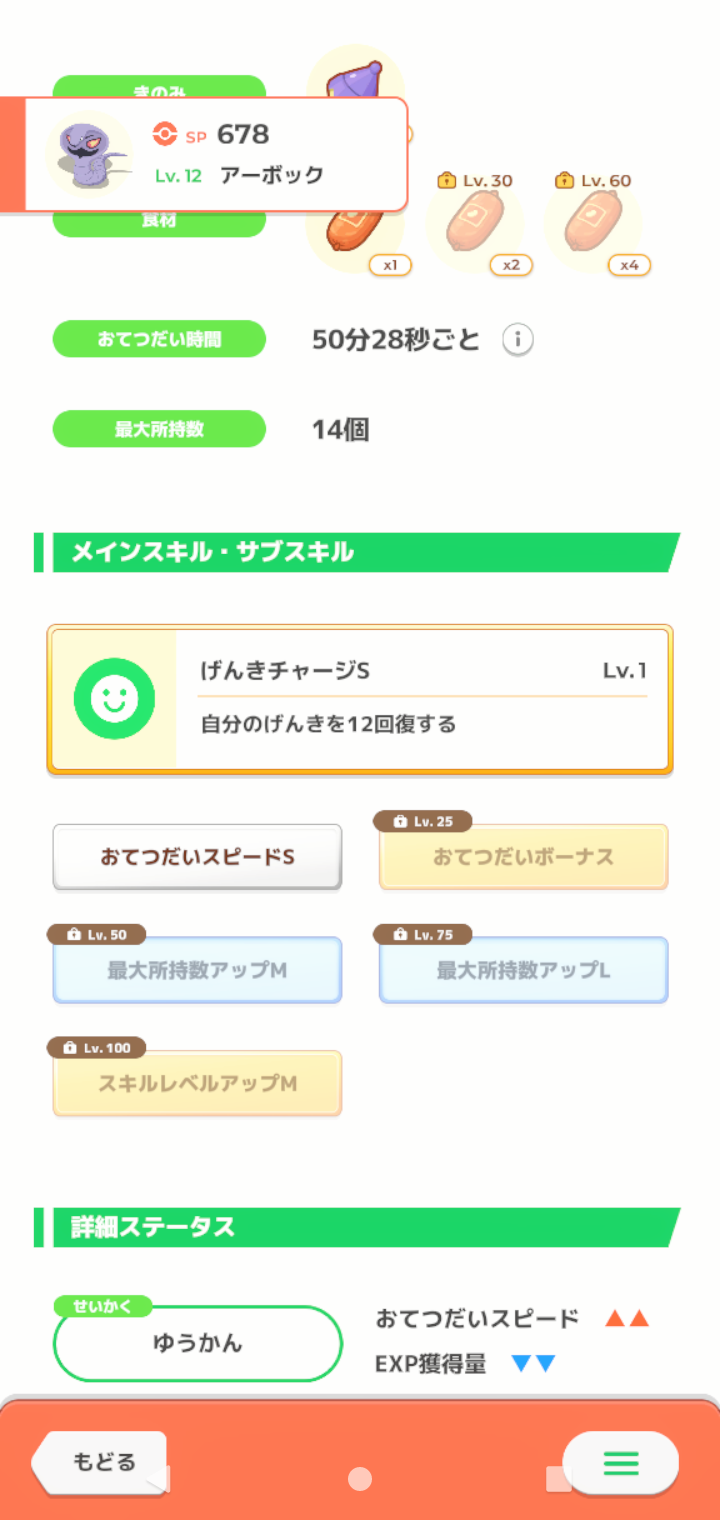Tap the おてつだいスピードS sub skill
Viewport: 720px width, 1520px height.
coord(197,857)
